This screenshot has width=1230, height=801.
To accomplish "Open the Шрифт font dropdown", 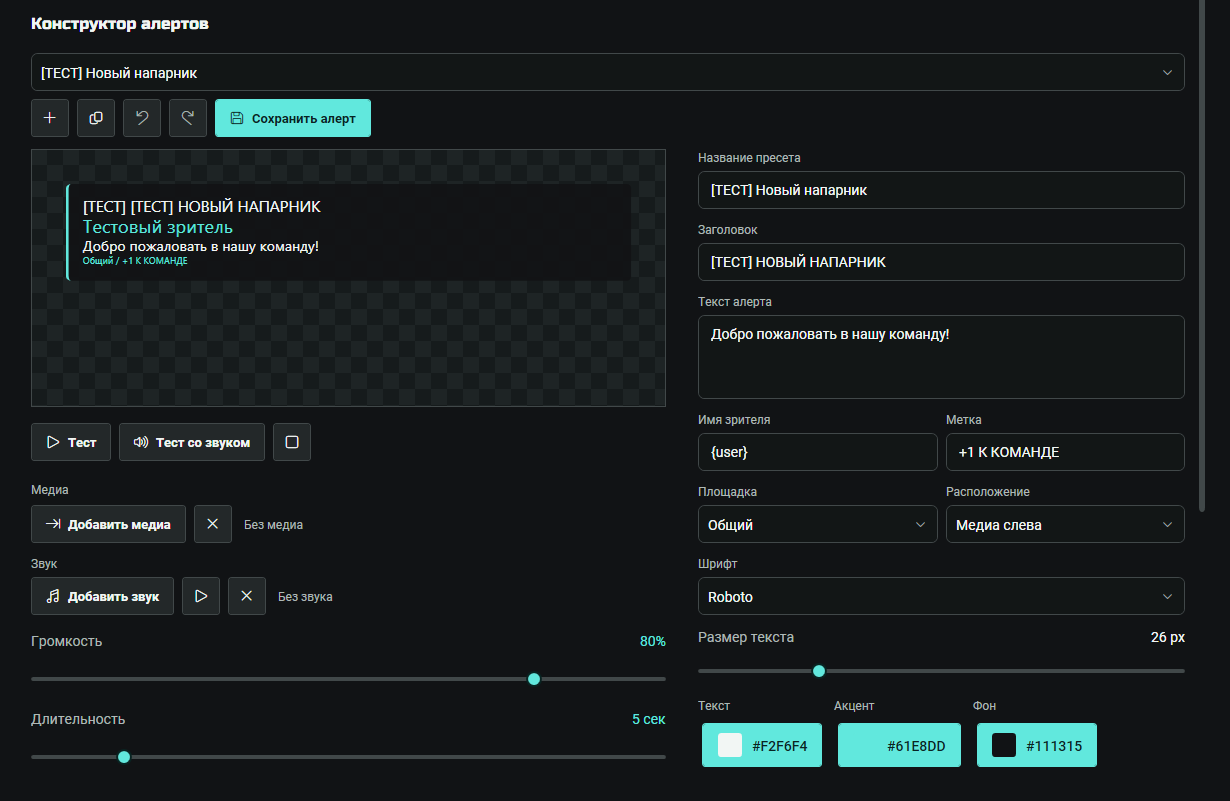I will coord(941,596).
